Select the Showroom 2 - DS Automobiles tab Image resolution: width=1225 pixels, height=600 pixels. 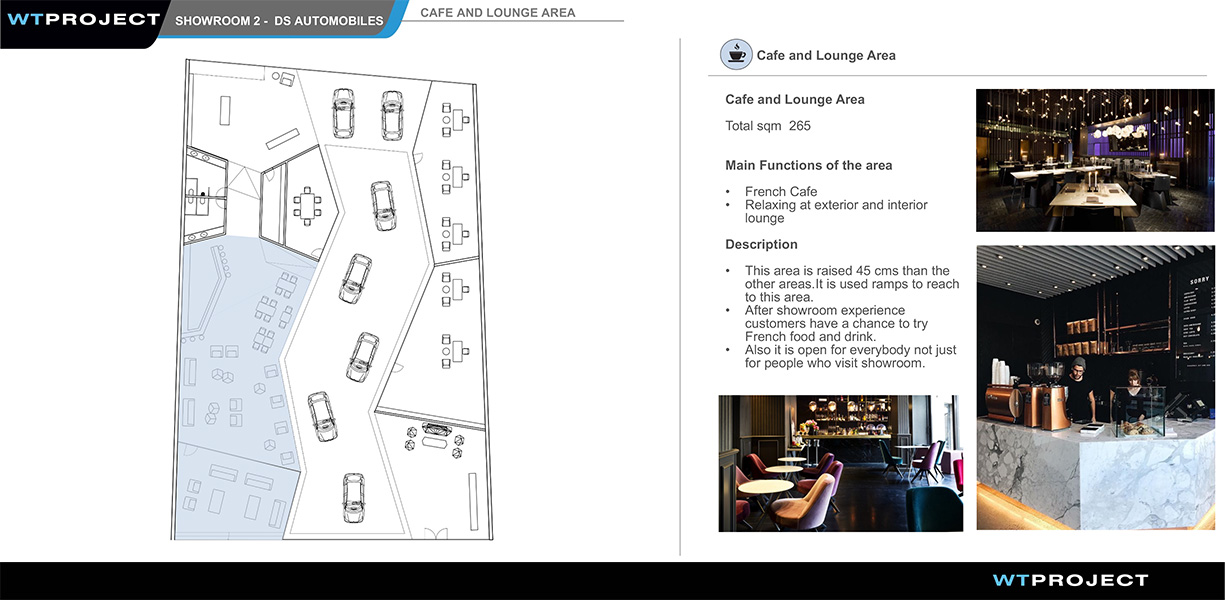click(279, 21)
